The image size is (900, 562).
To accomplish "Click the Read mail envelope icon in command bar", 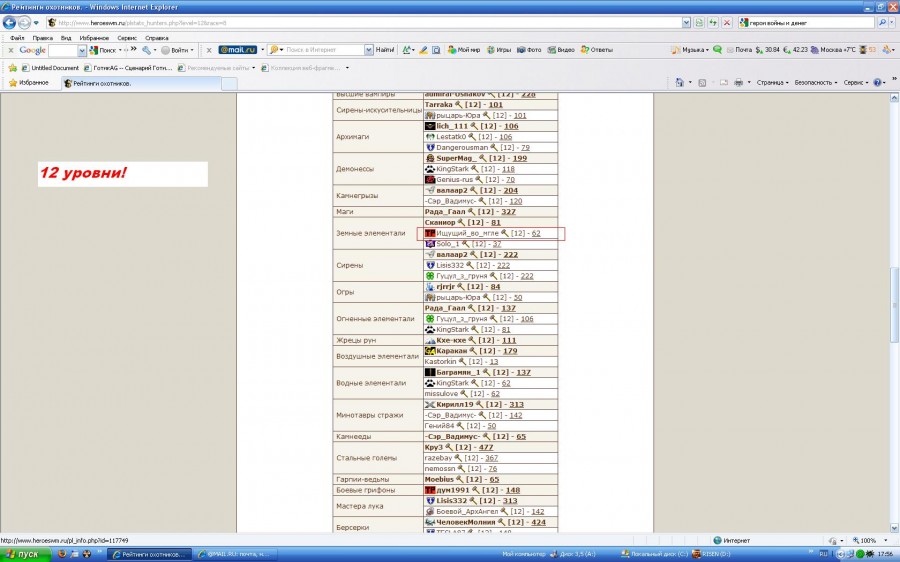I will point(724,83).
